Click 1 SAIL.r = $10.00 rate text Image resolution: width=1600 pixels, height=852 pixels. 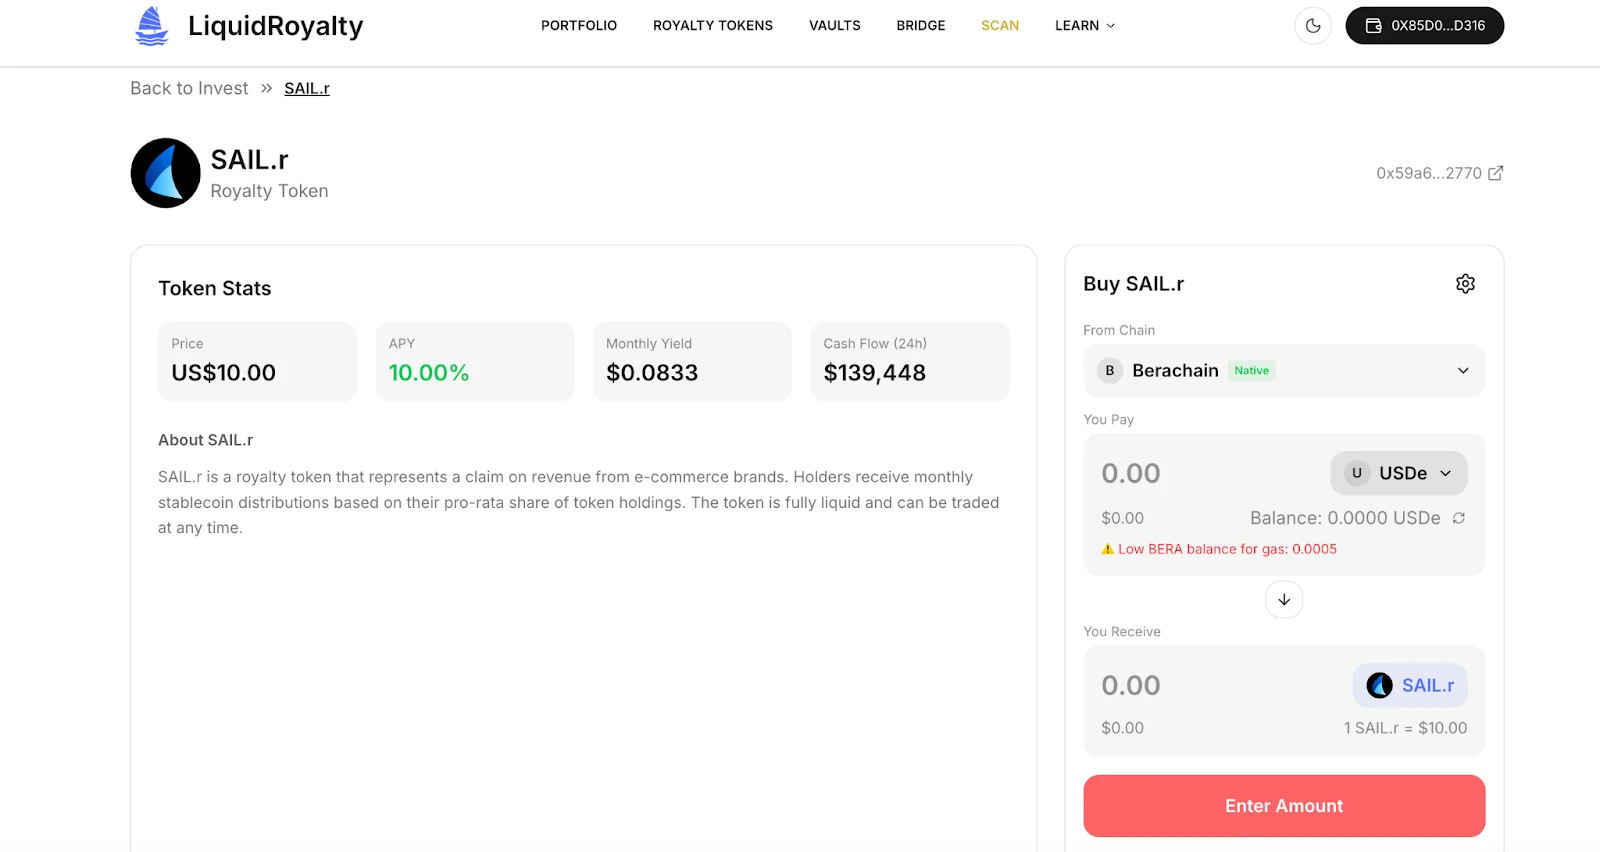pos(1405,728)
